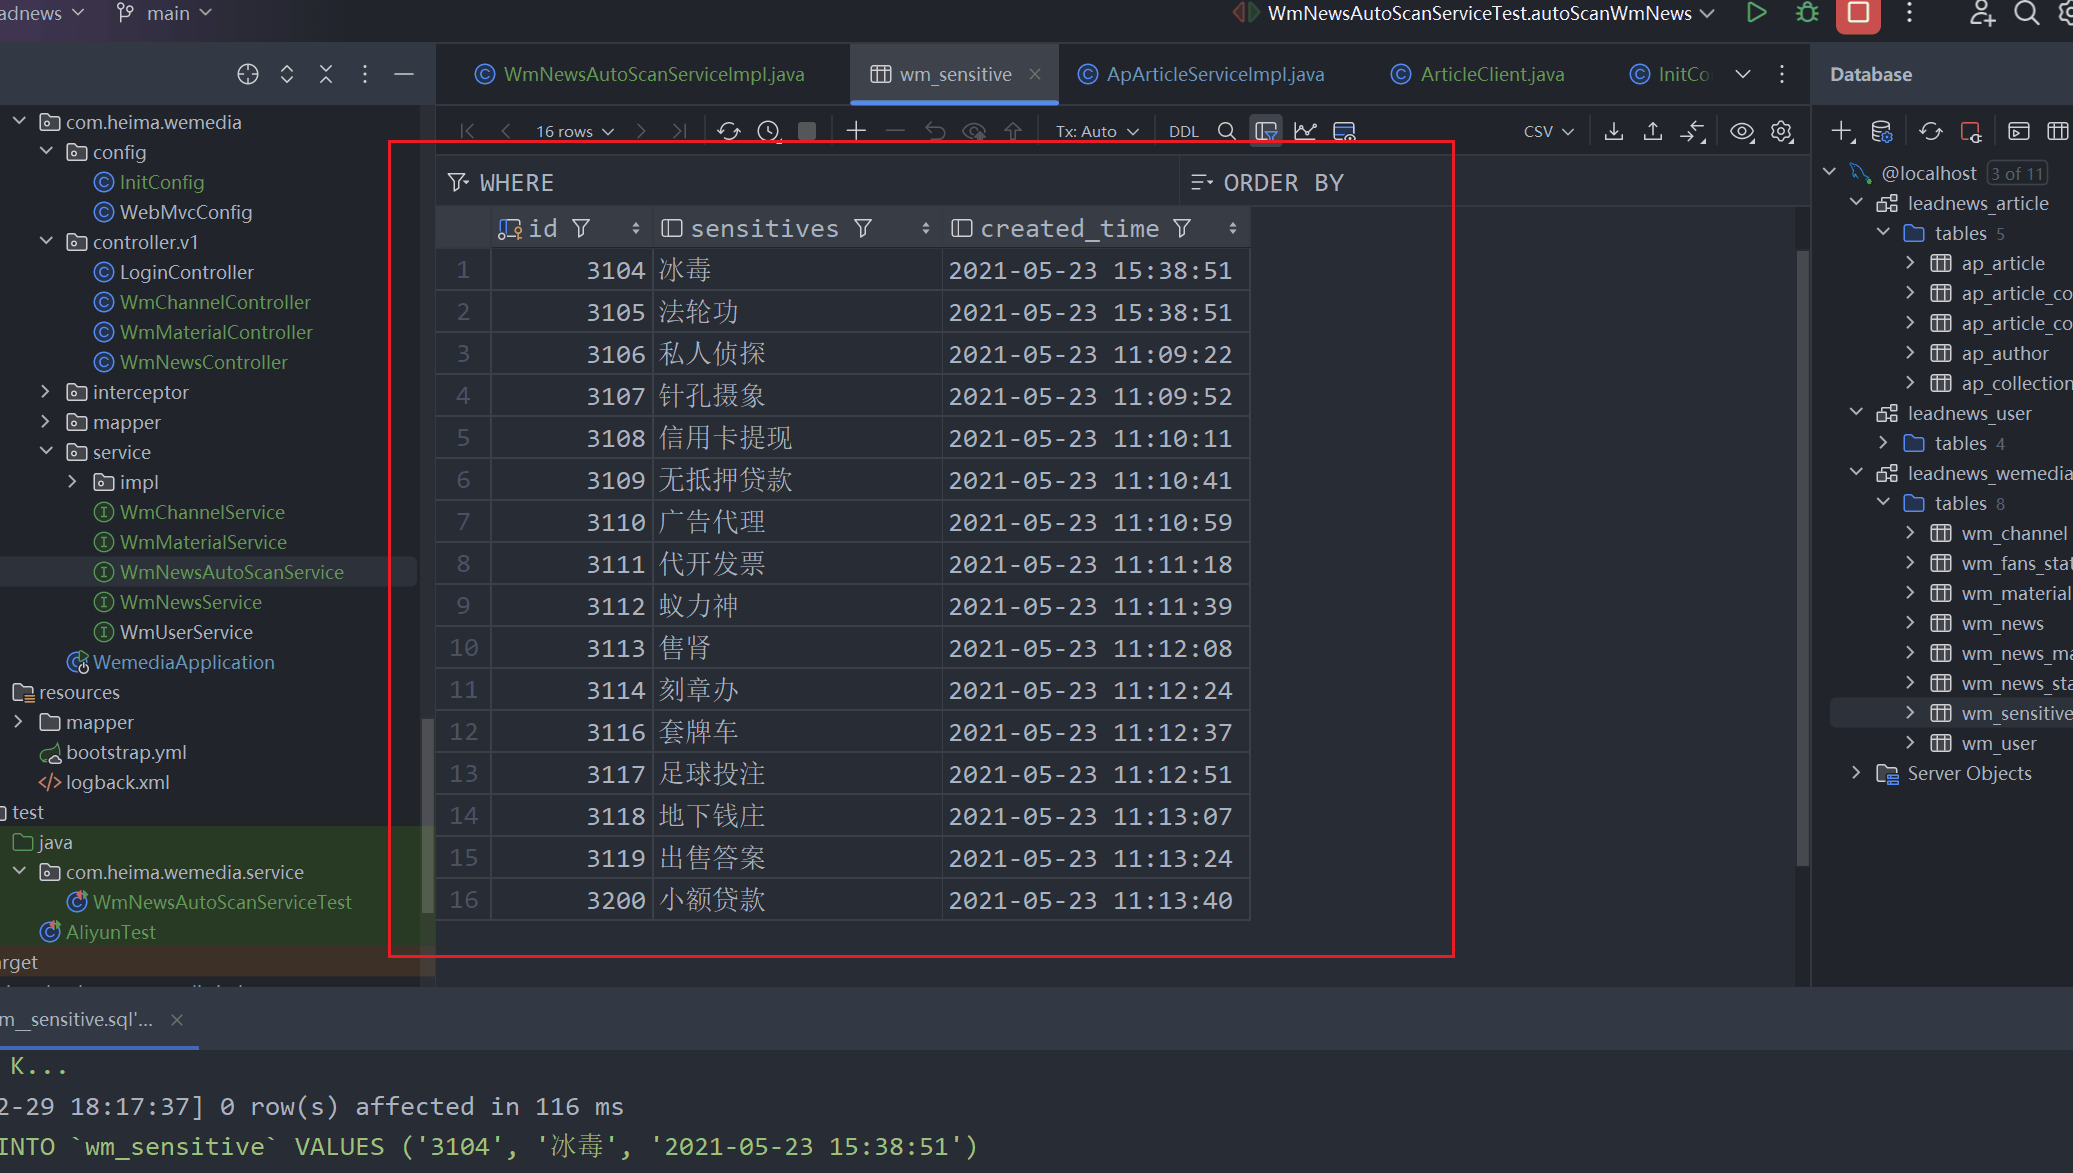Expand the interceptor folder

[x=45, y=392]
